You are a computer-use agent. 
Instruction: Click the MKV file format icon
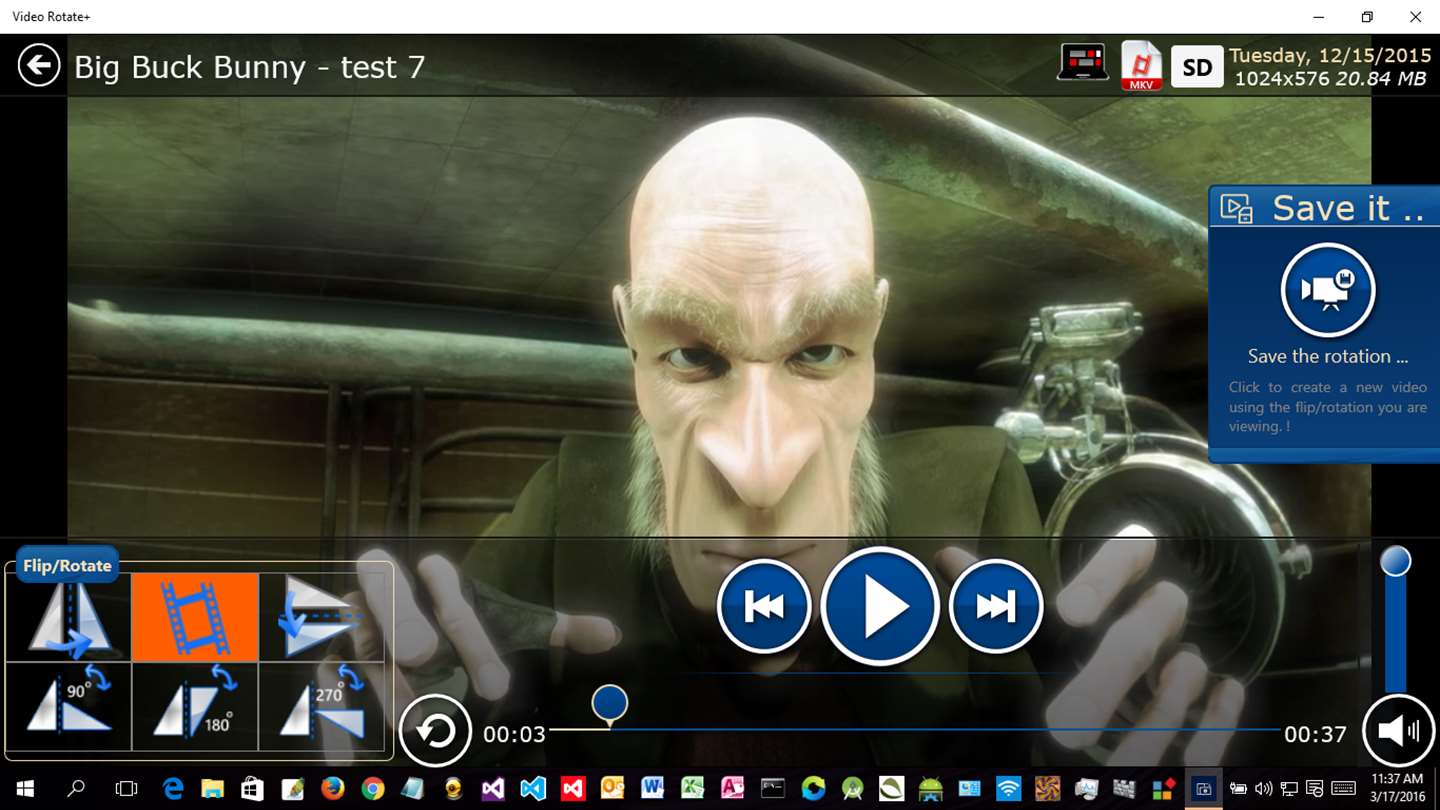point(1141,66)
